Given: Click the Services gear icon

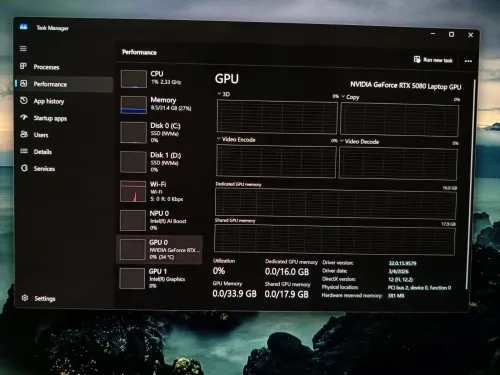Looking at the screenshot, I should click(24, 168).
